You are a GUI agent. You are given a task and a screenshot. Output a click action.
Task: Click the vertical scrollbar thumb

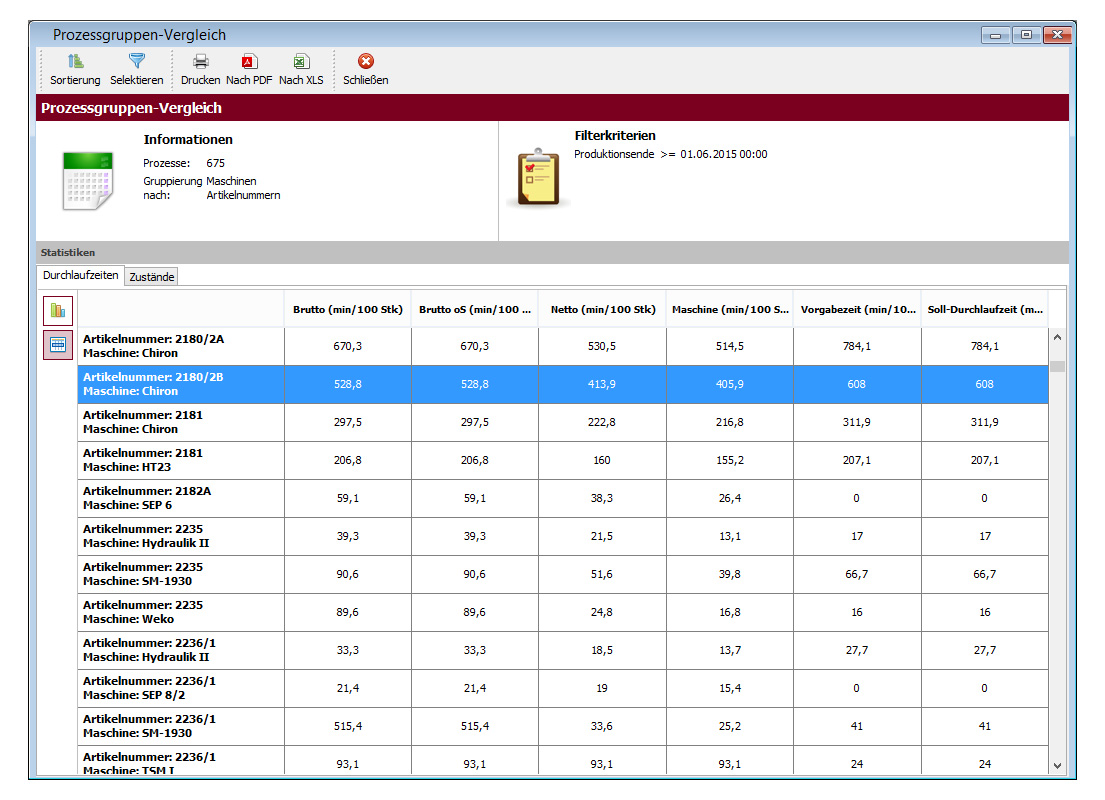1057,366
